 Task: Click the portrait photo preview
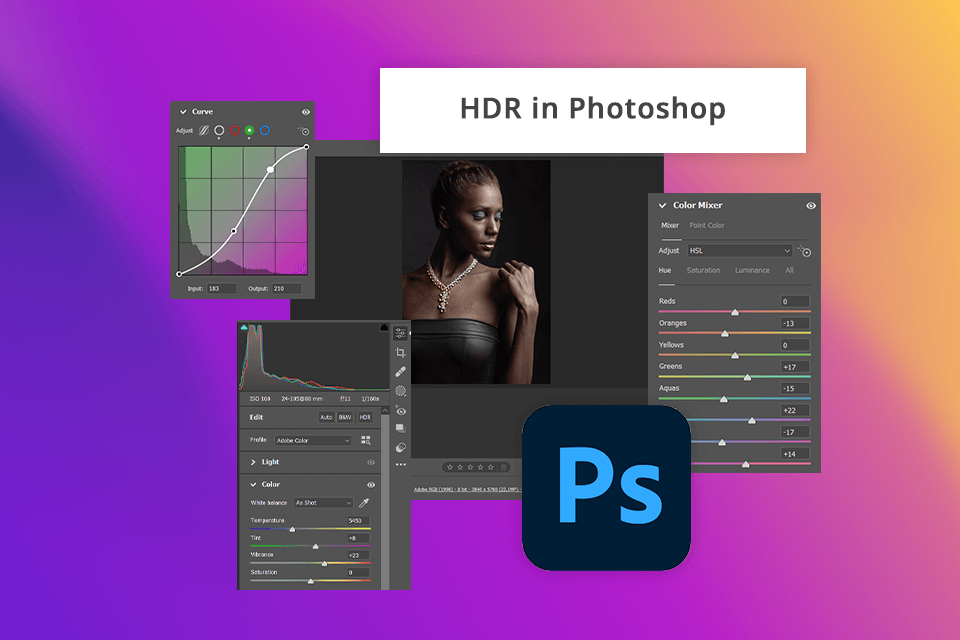tap(476, 272)
